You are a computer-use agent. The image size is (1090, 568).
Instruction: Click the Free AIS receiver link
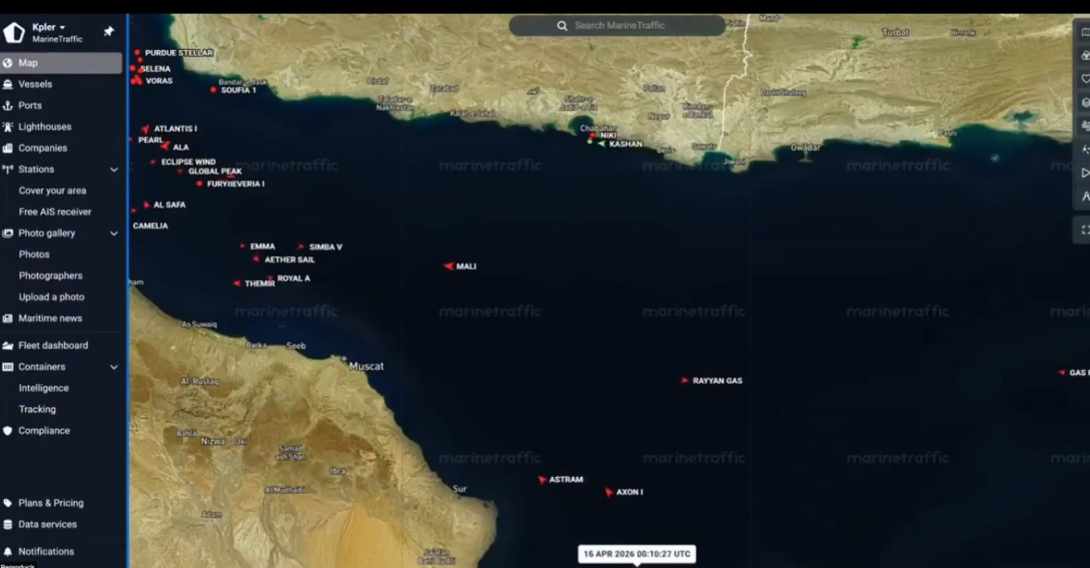(55, 212)
